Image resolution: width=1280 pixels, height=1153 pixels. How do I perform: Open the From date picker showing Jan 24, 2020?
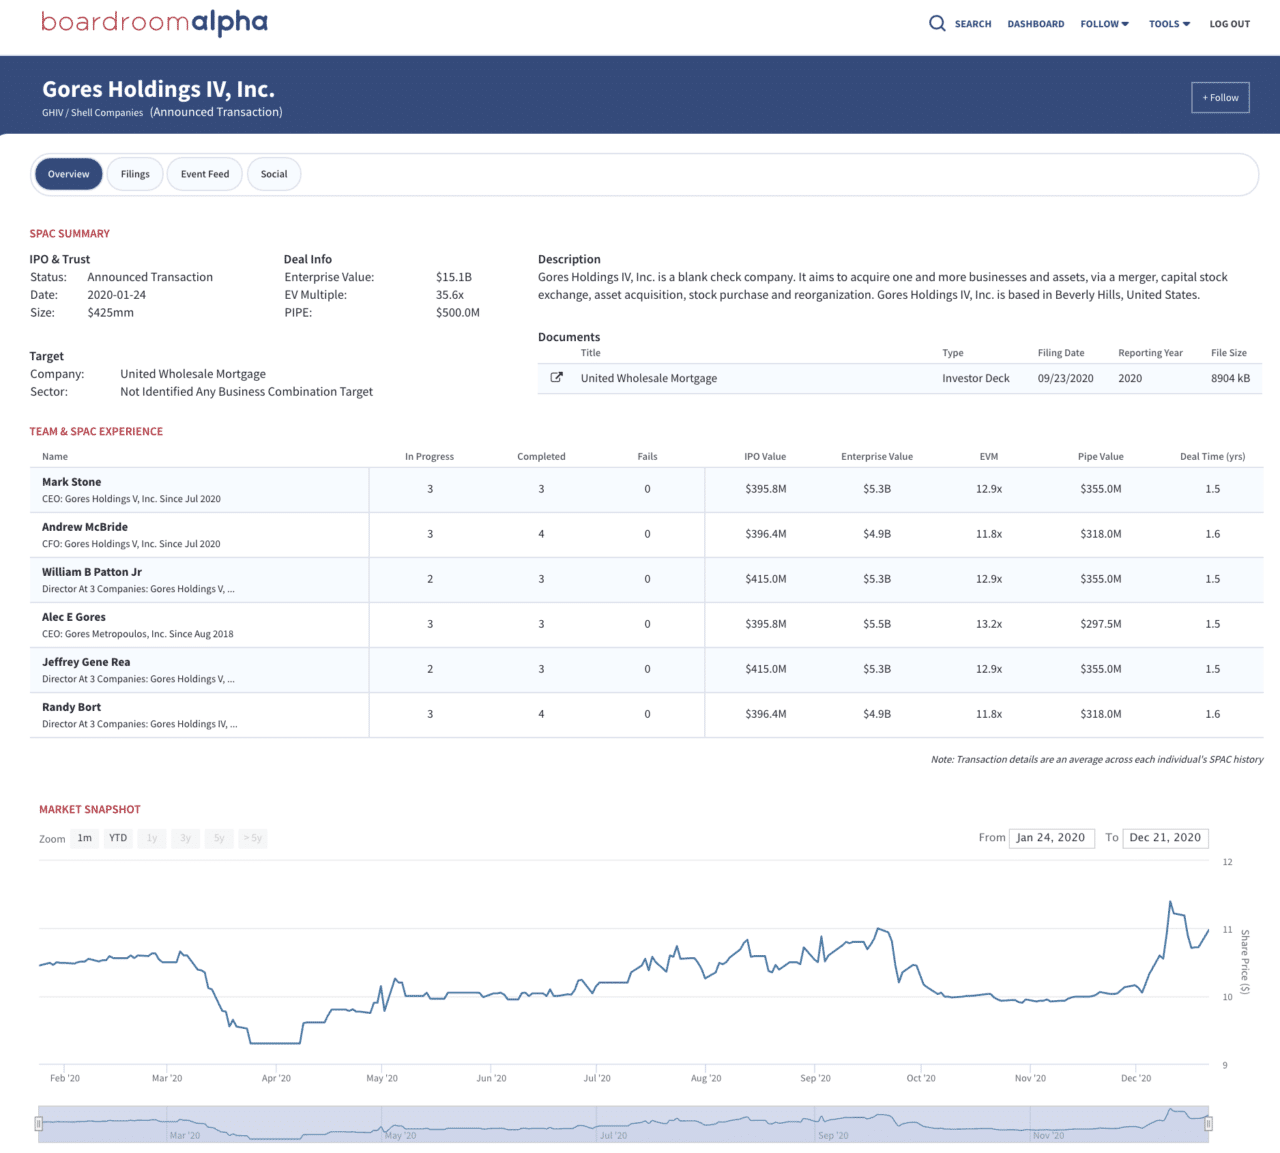point(1051,838)
